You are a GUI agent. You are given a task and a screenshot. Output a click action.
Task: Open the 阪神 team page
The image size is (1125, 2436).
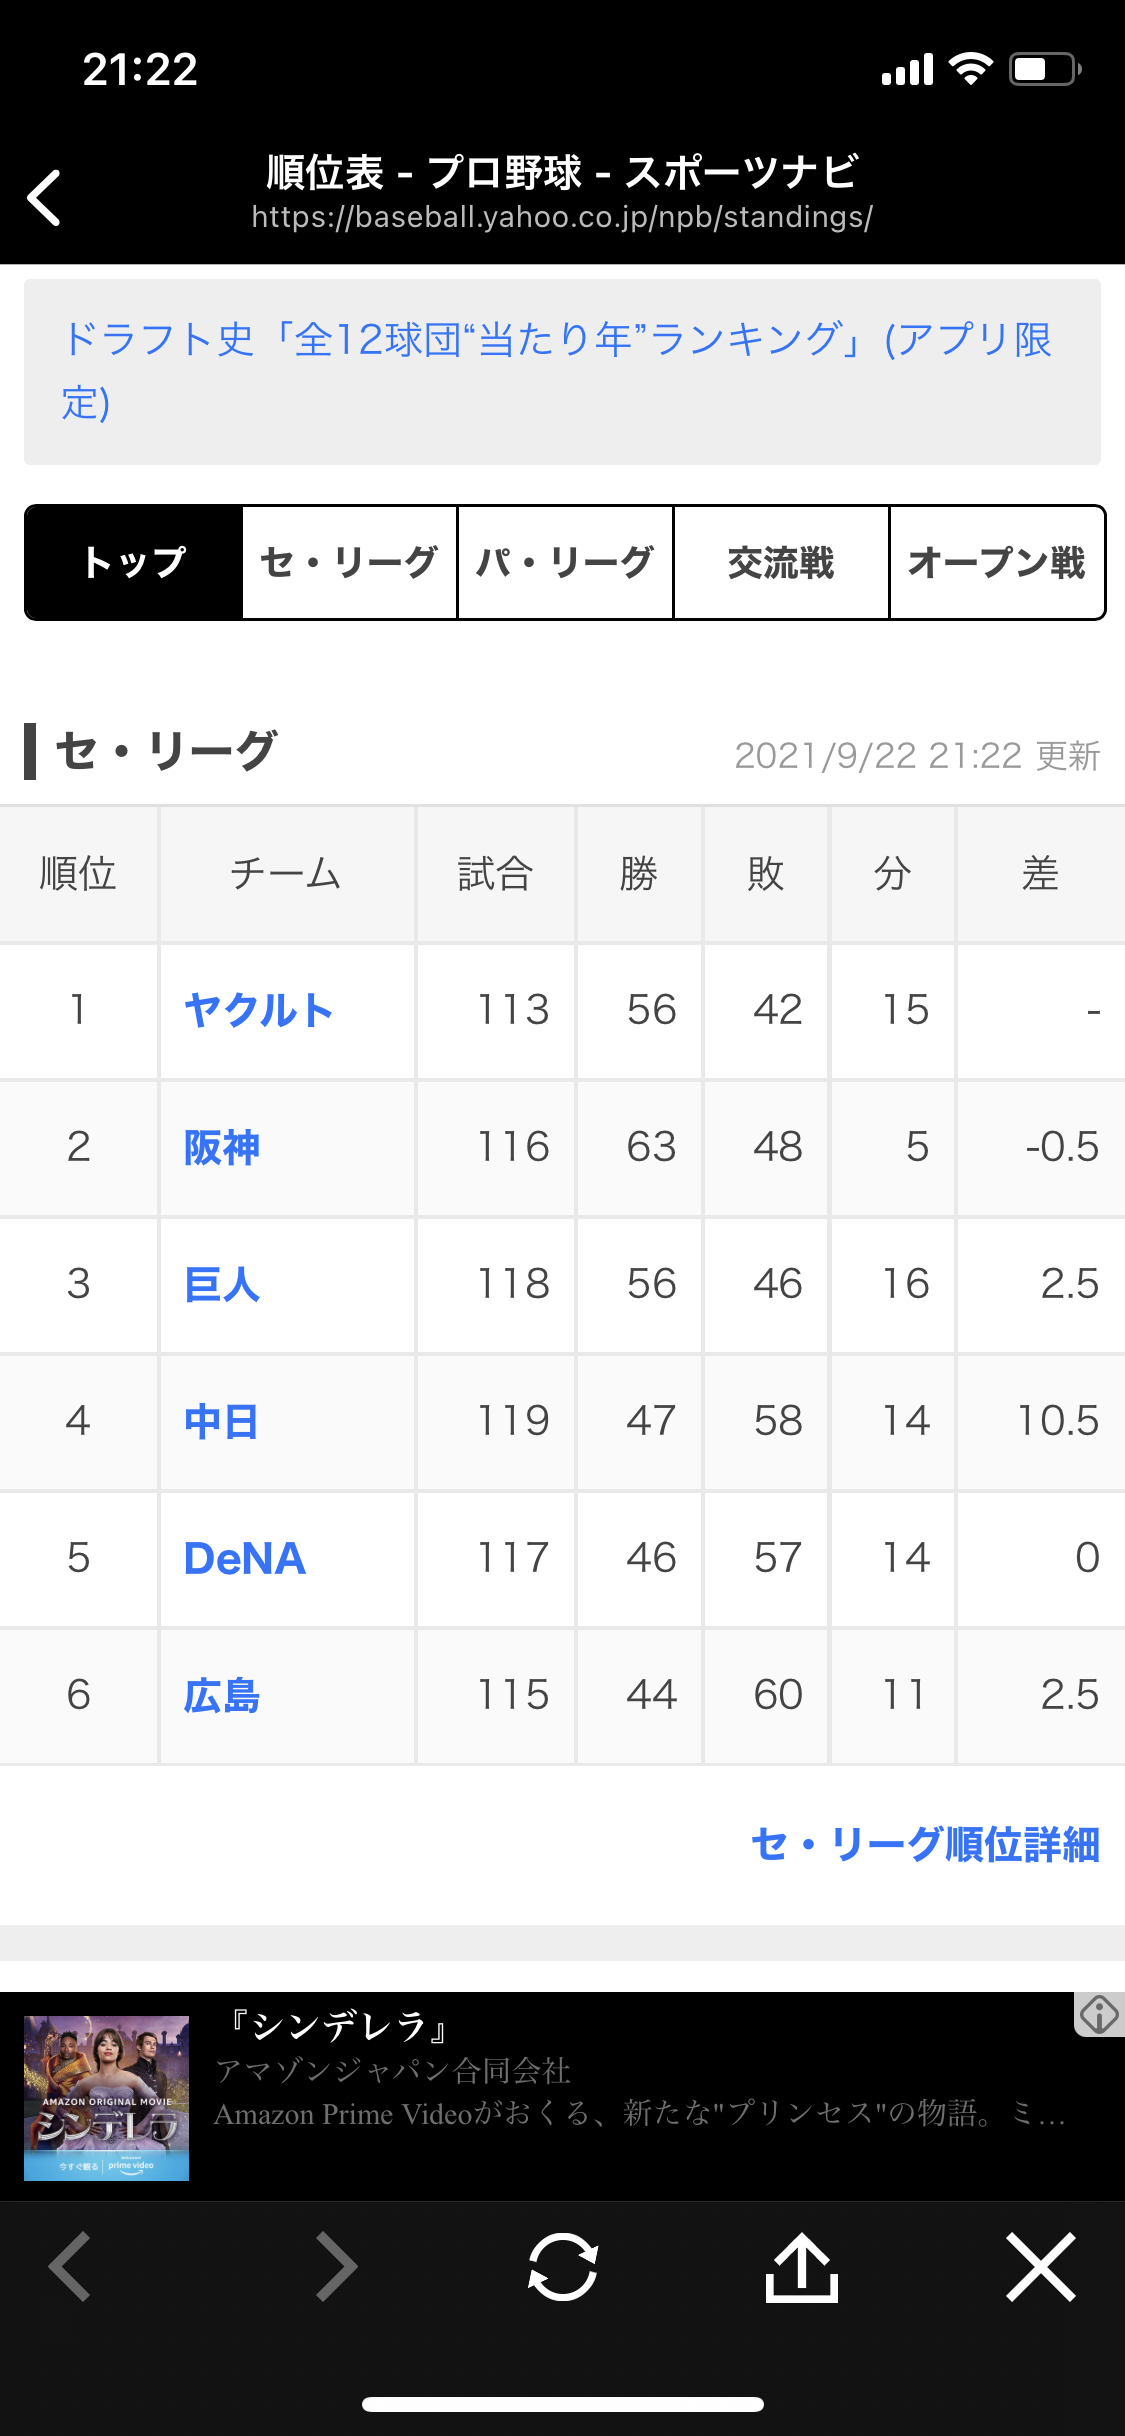pyautogui.click(x=221, y=1148)
